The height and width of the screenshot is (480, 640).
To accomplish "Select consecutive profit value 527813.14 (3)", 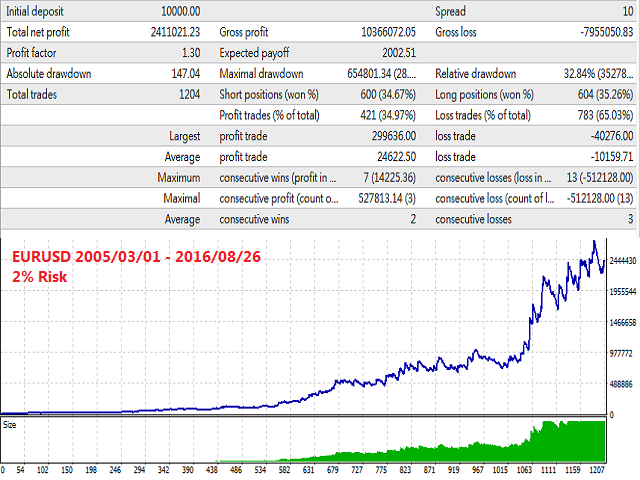I will pos(387,198).
